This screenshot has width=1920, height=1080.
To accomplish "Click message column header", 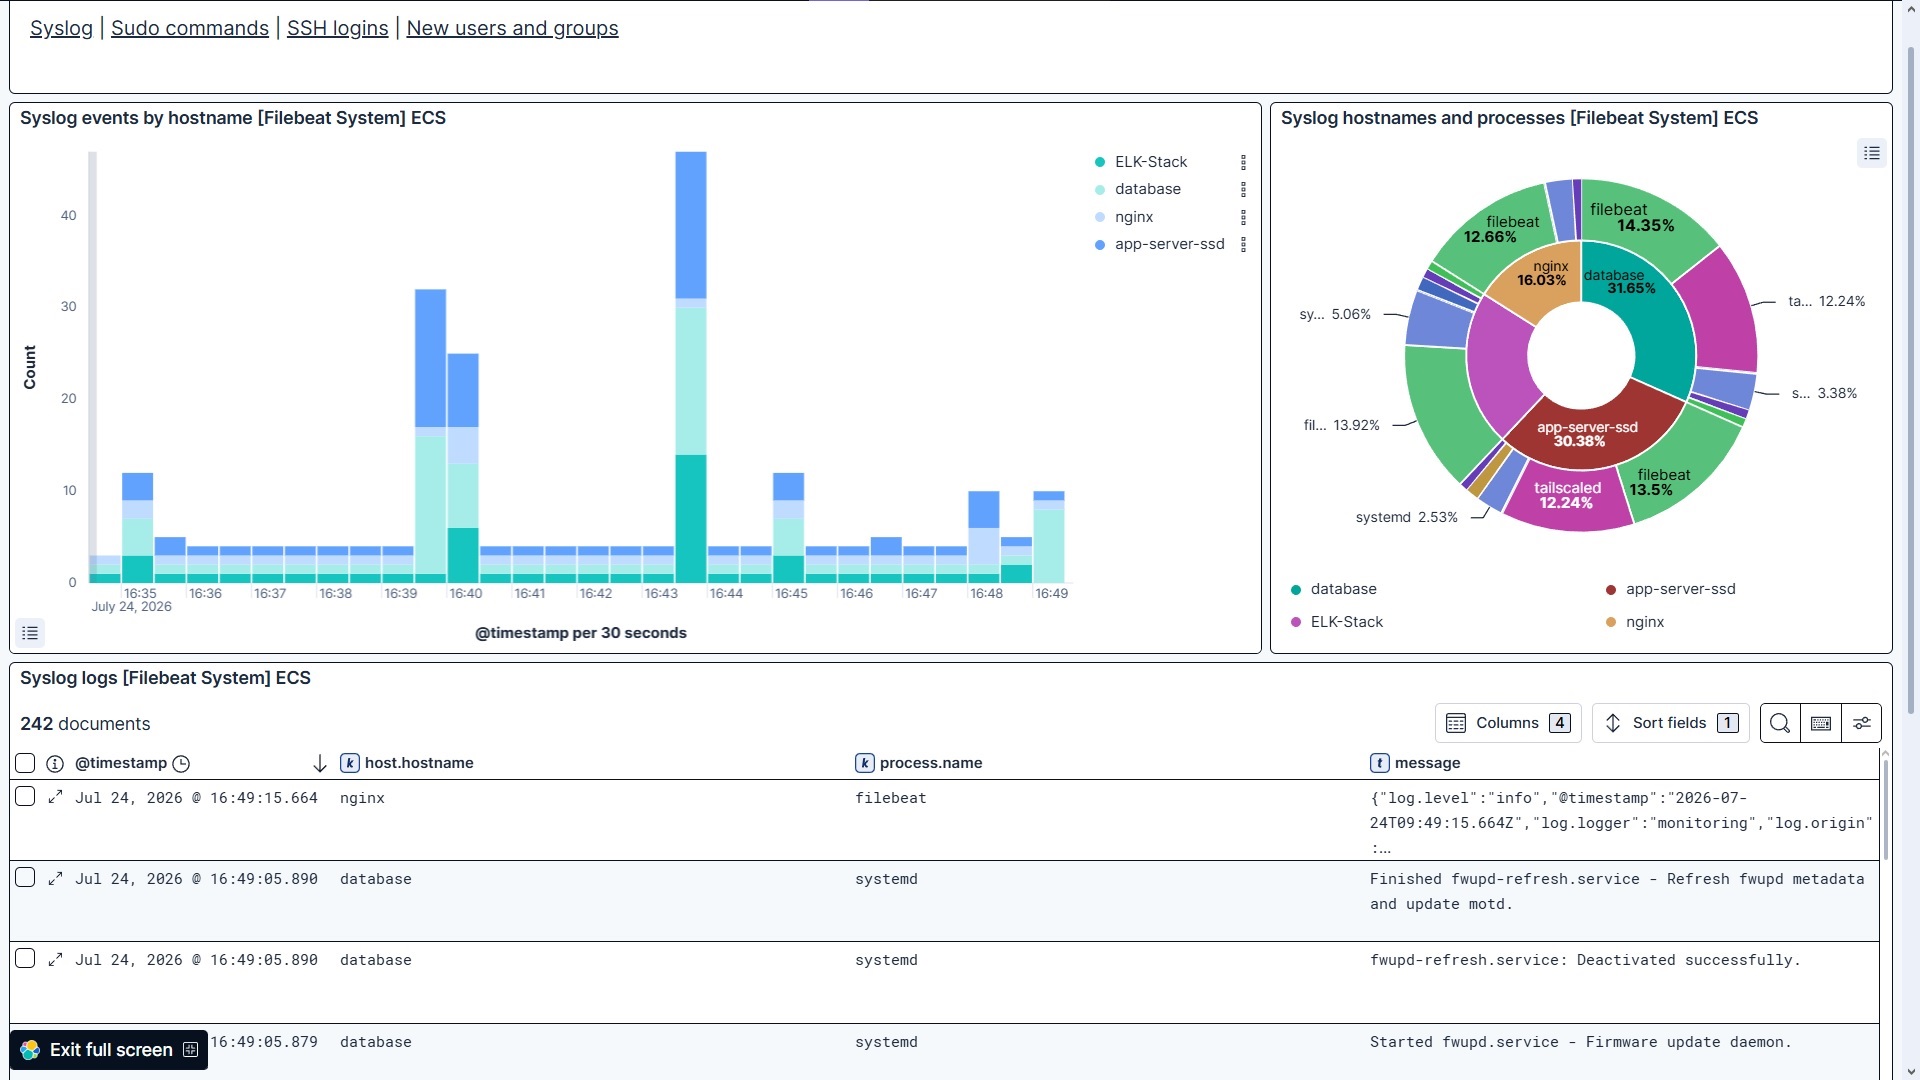I will click(1427, 763).
